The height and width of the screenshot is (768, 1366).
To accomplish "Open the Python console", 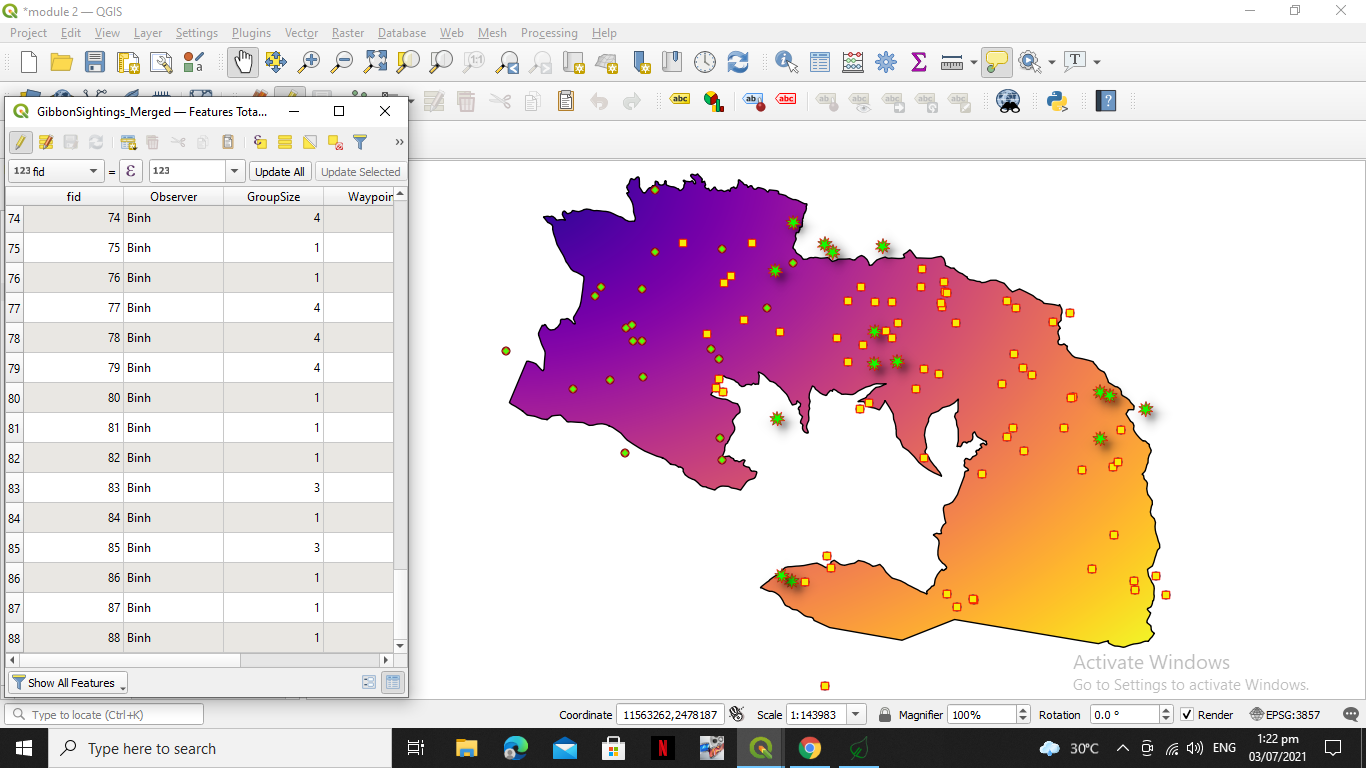I will pyautogui.click(x=1057, y=101).
